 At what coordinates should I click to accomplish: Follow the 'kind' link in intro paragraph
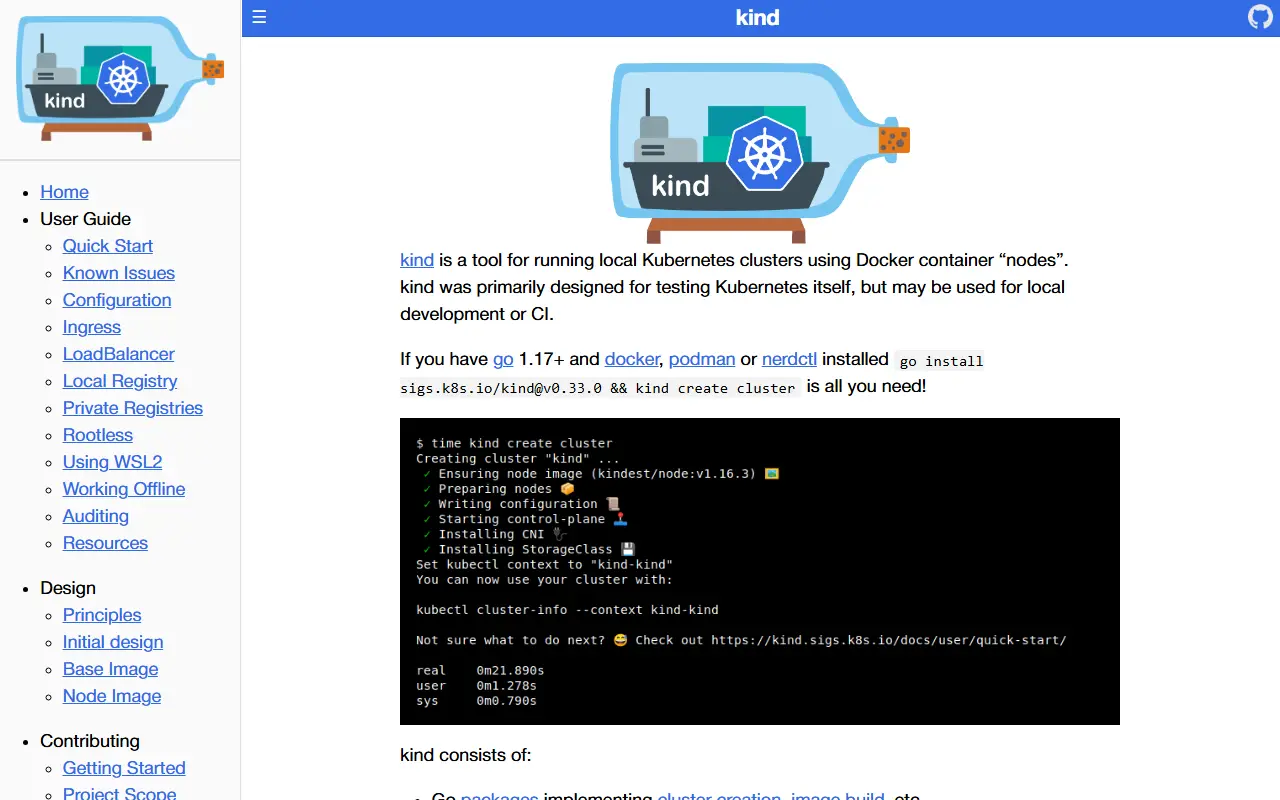[417, 260]
